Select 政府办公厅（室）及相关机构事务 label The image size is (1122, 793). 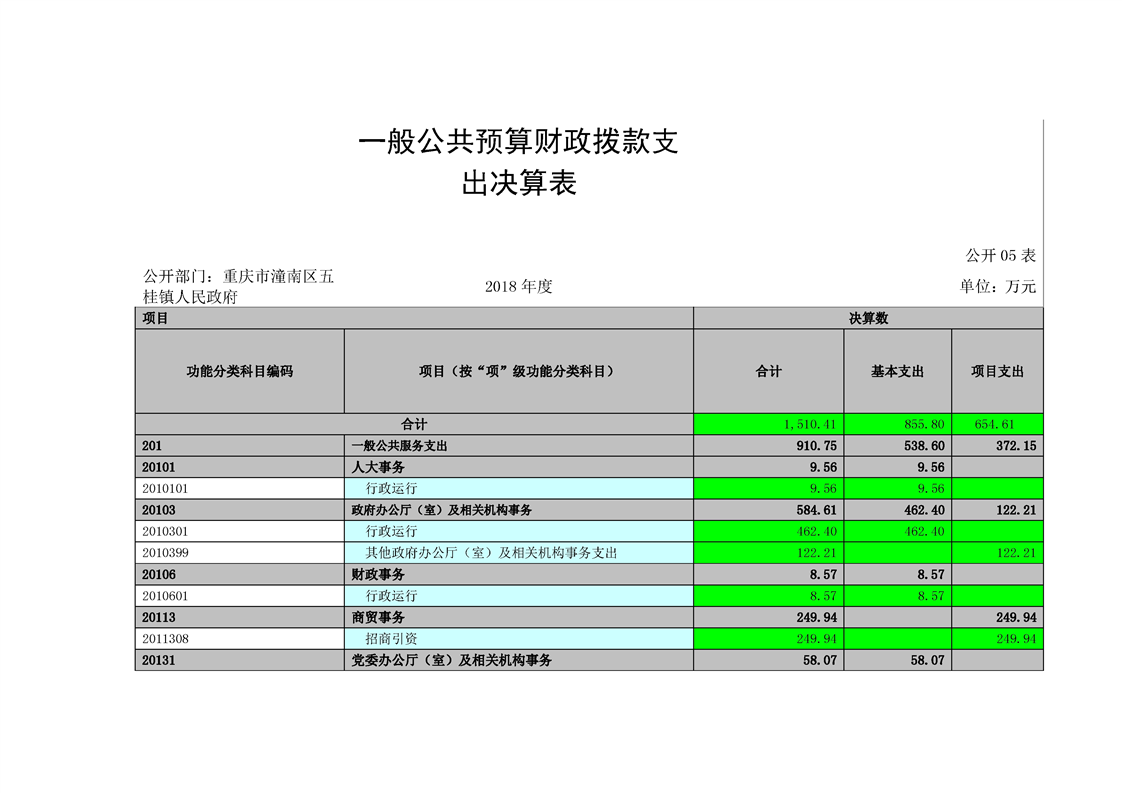click(x=442, y=510)
